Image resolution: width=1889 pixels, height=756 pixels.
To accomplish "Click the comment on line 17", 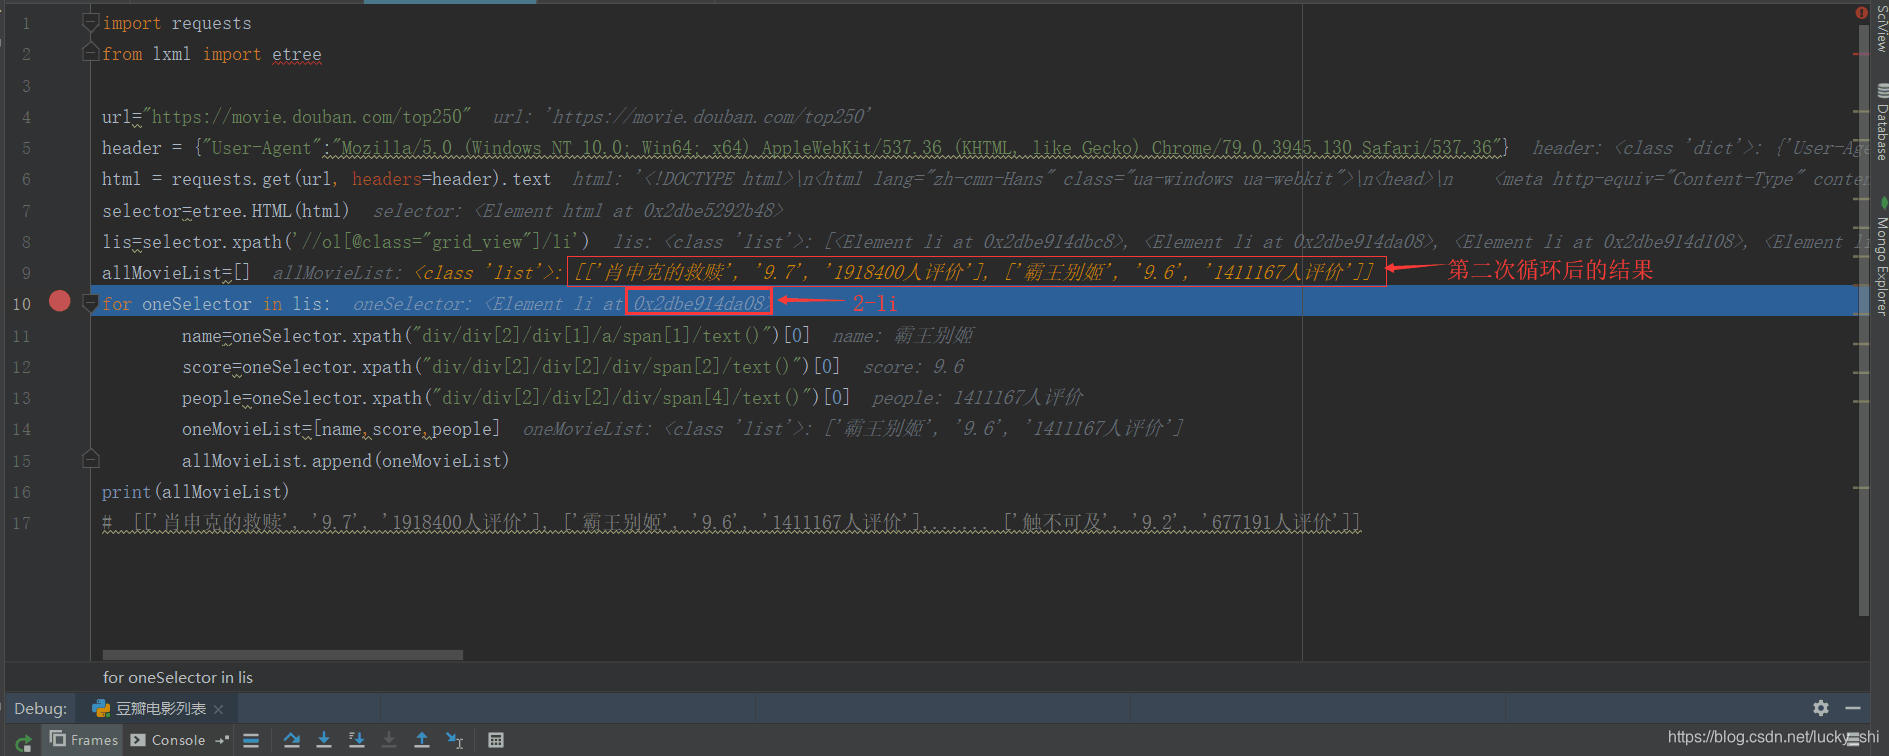I will point(731,523).
